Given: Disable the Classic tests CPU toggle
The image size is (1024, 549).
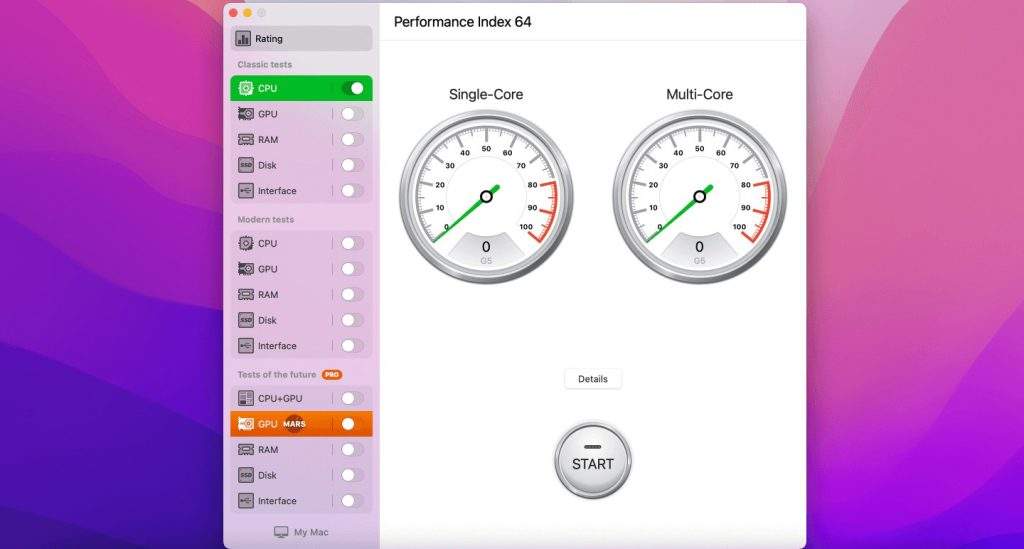Looking at the screenshot, I should [352, 88].
